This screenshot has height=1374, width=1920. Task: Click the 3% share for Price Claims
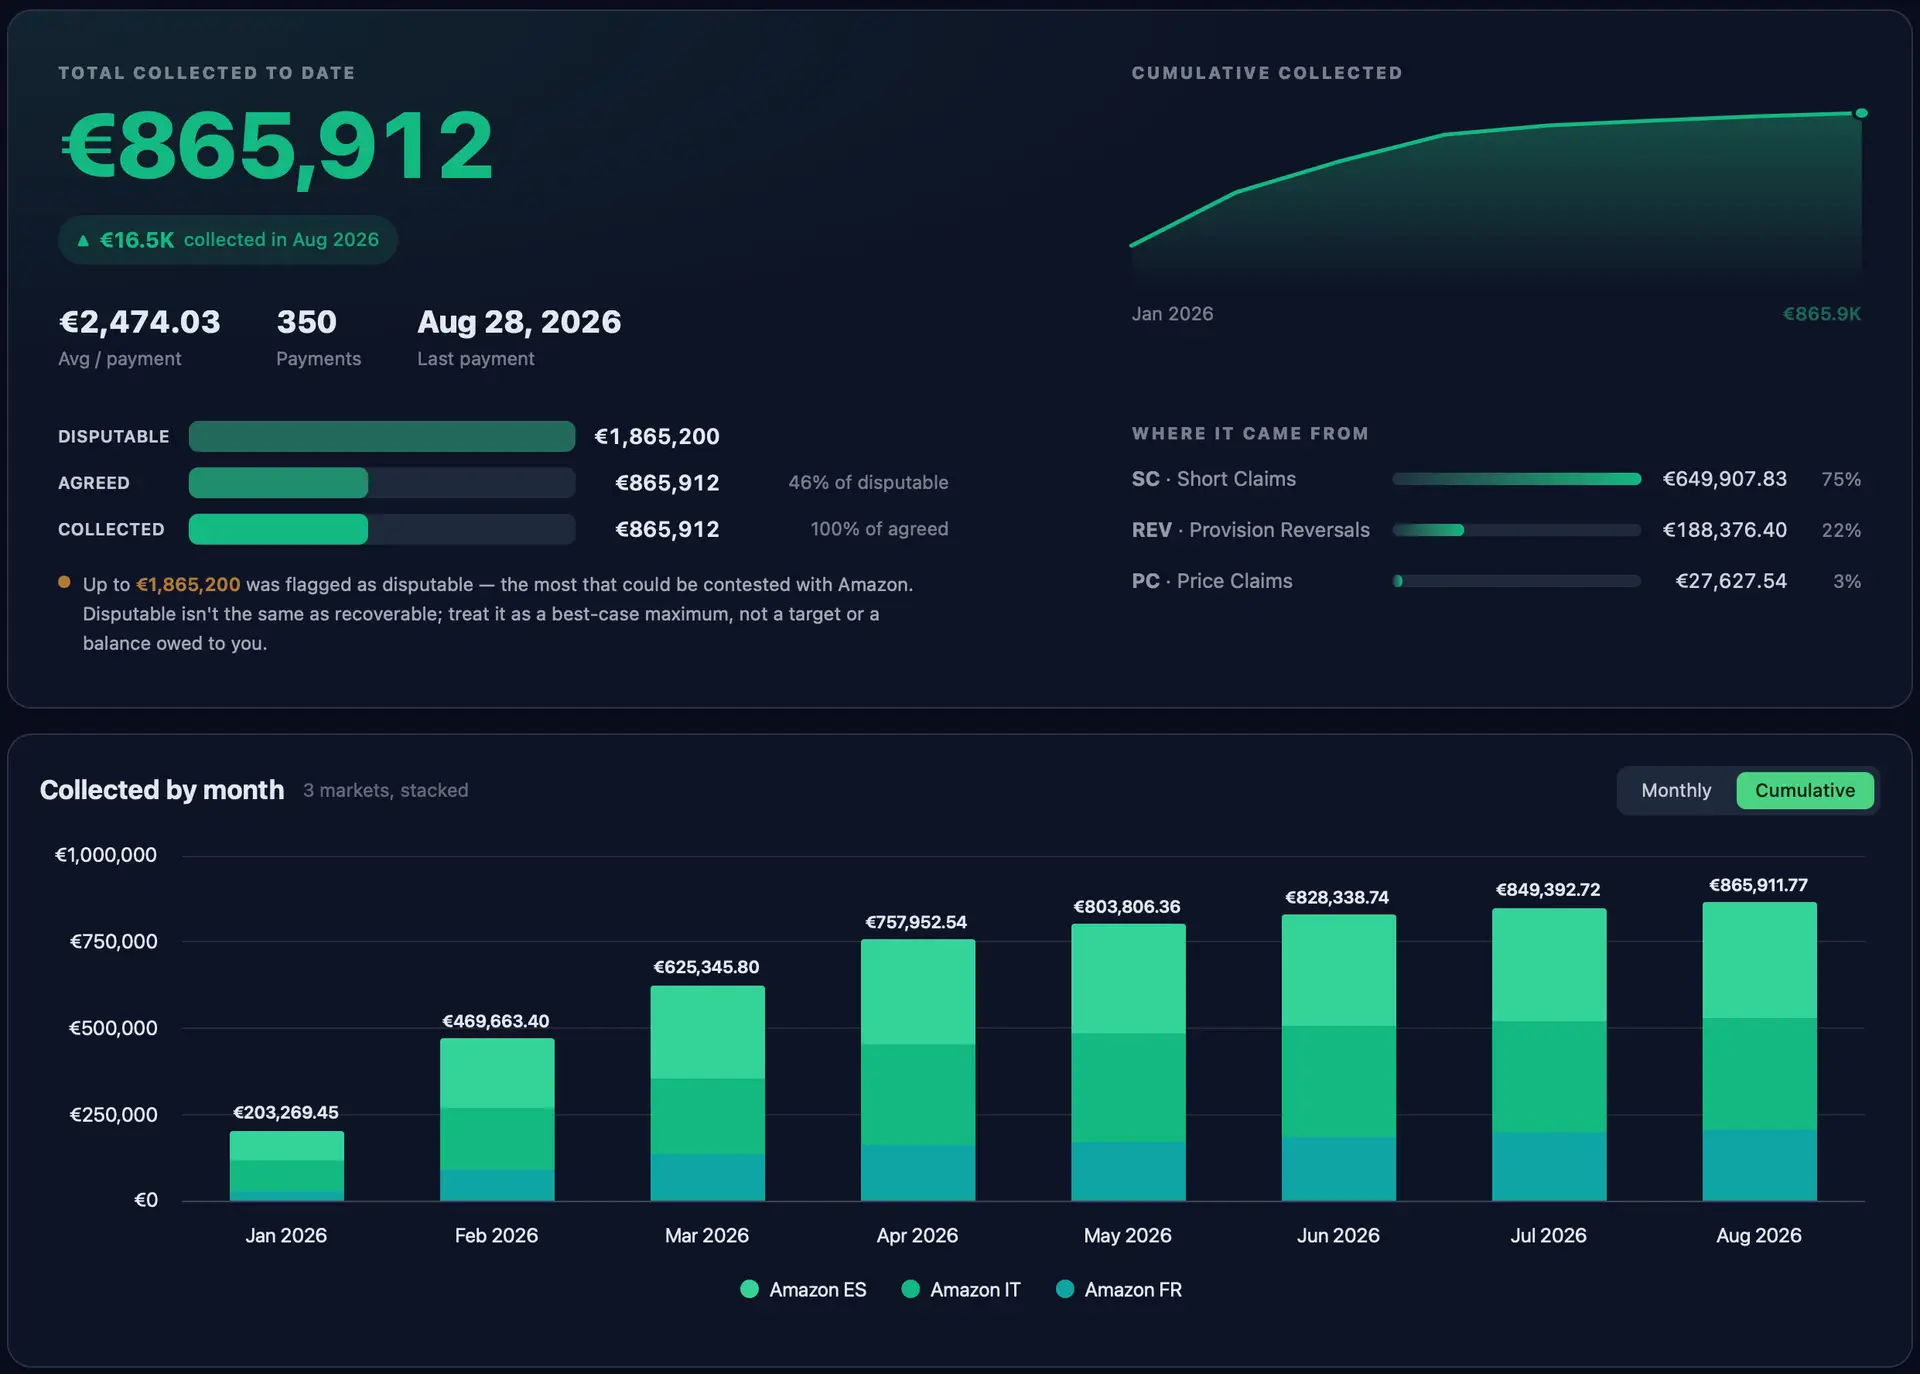pos(1847,581)
